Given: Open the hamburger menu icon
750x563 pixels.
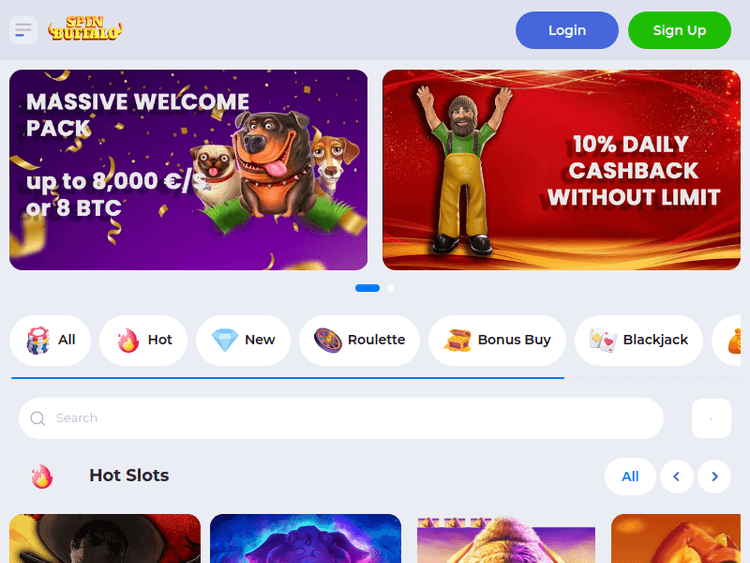Looking at the screenshot, I should point(23,30).
